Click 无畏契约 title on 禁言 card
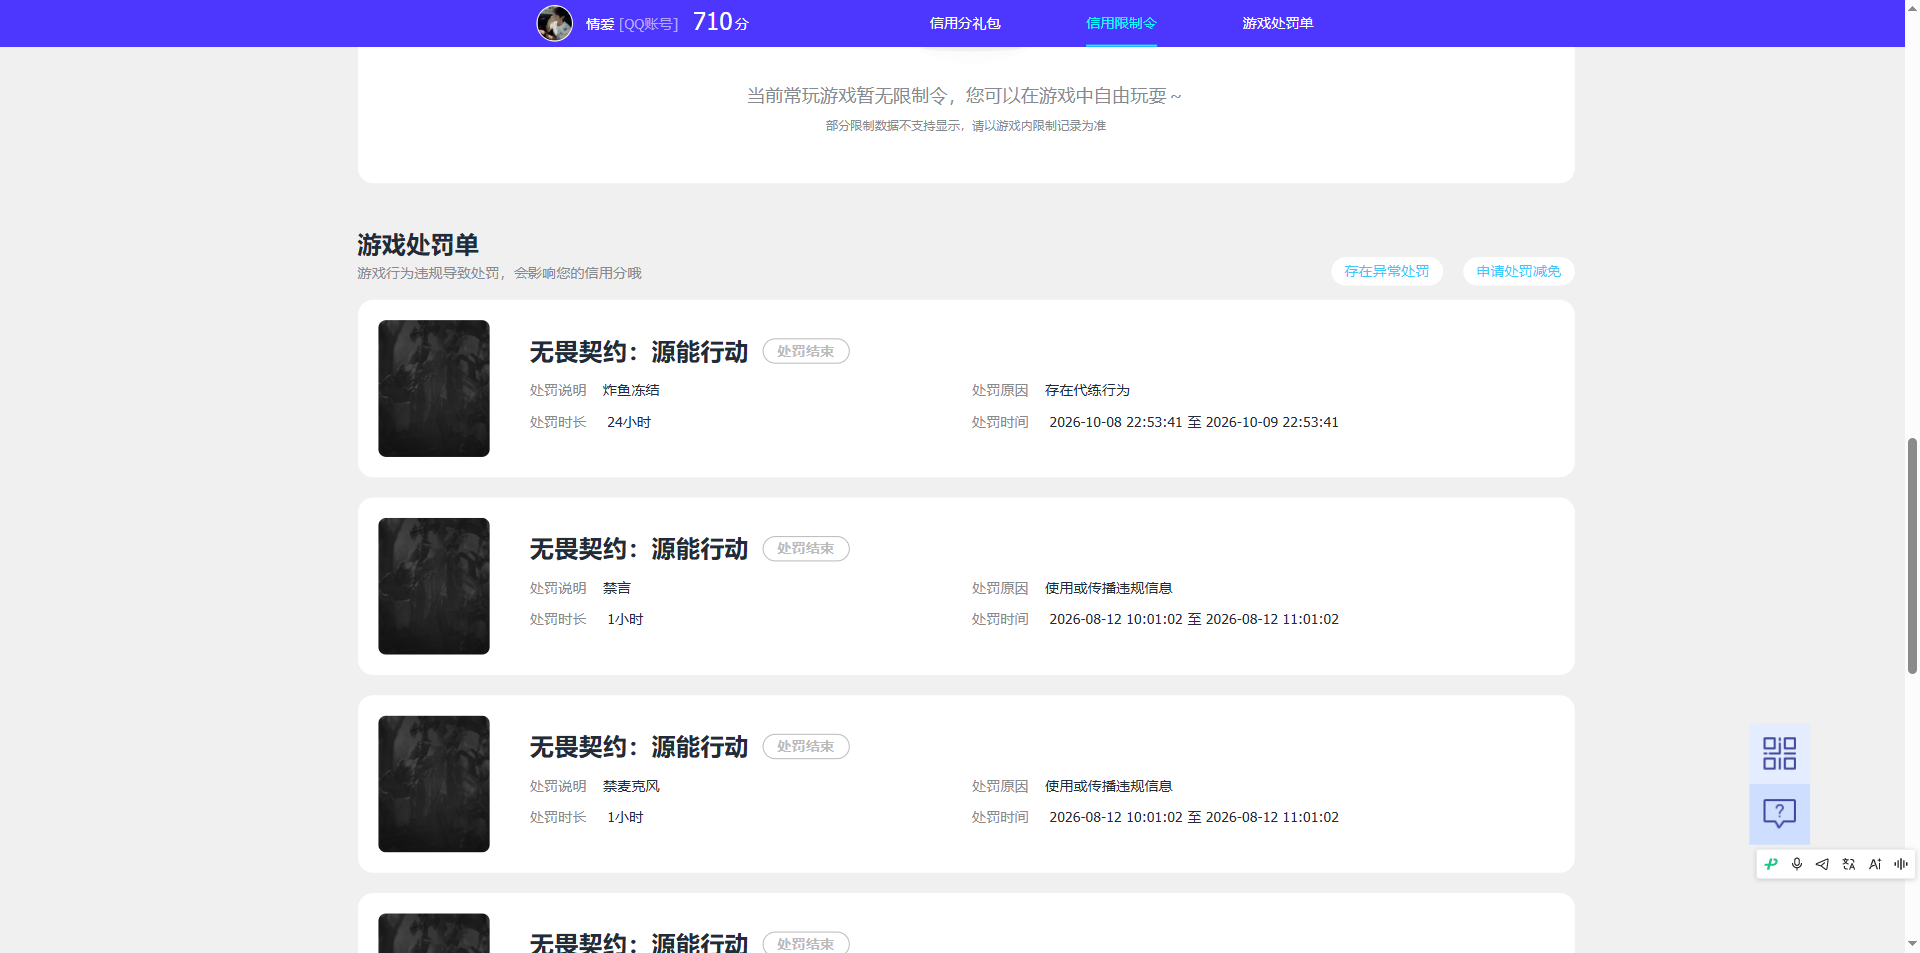 [639, 549]
